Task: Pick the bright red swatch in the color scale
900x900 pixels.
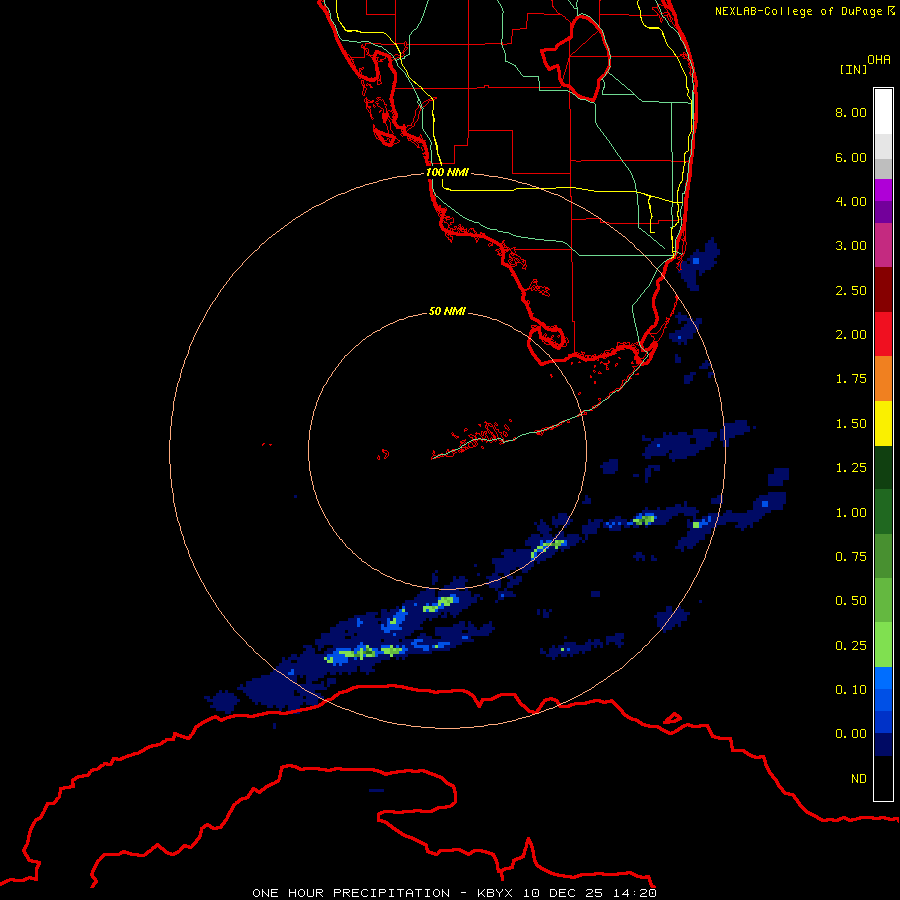Action: [883, 335]
